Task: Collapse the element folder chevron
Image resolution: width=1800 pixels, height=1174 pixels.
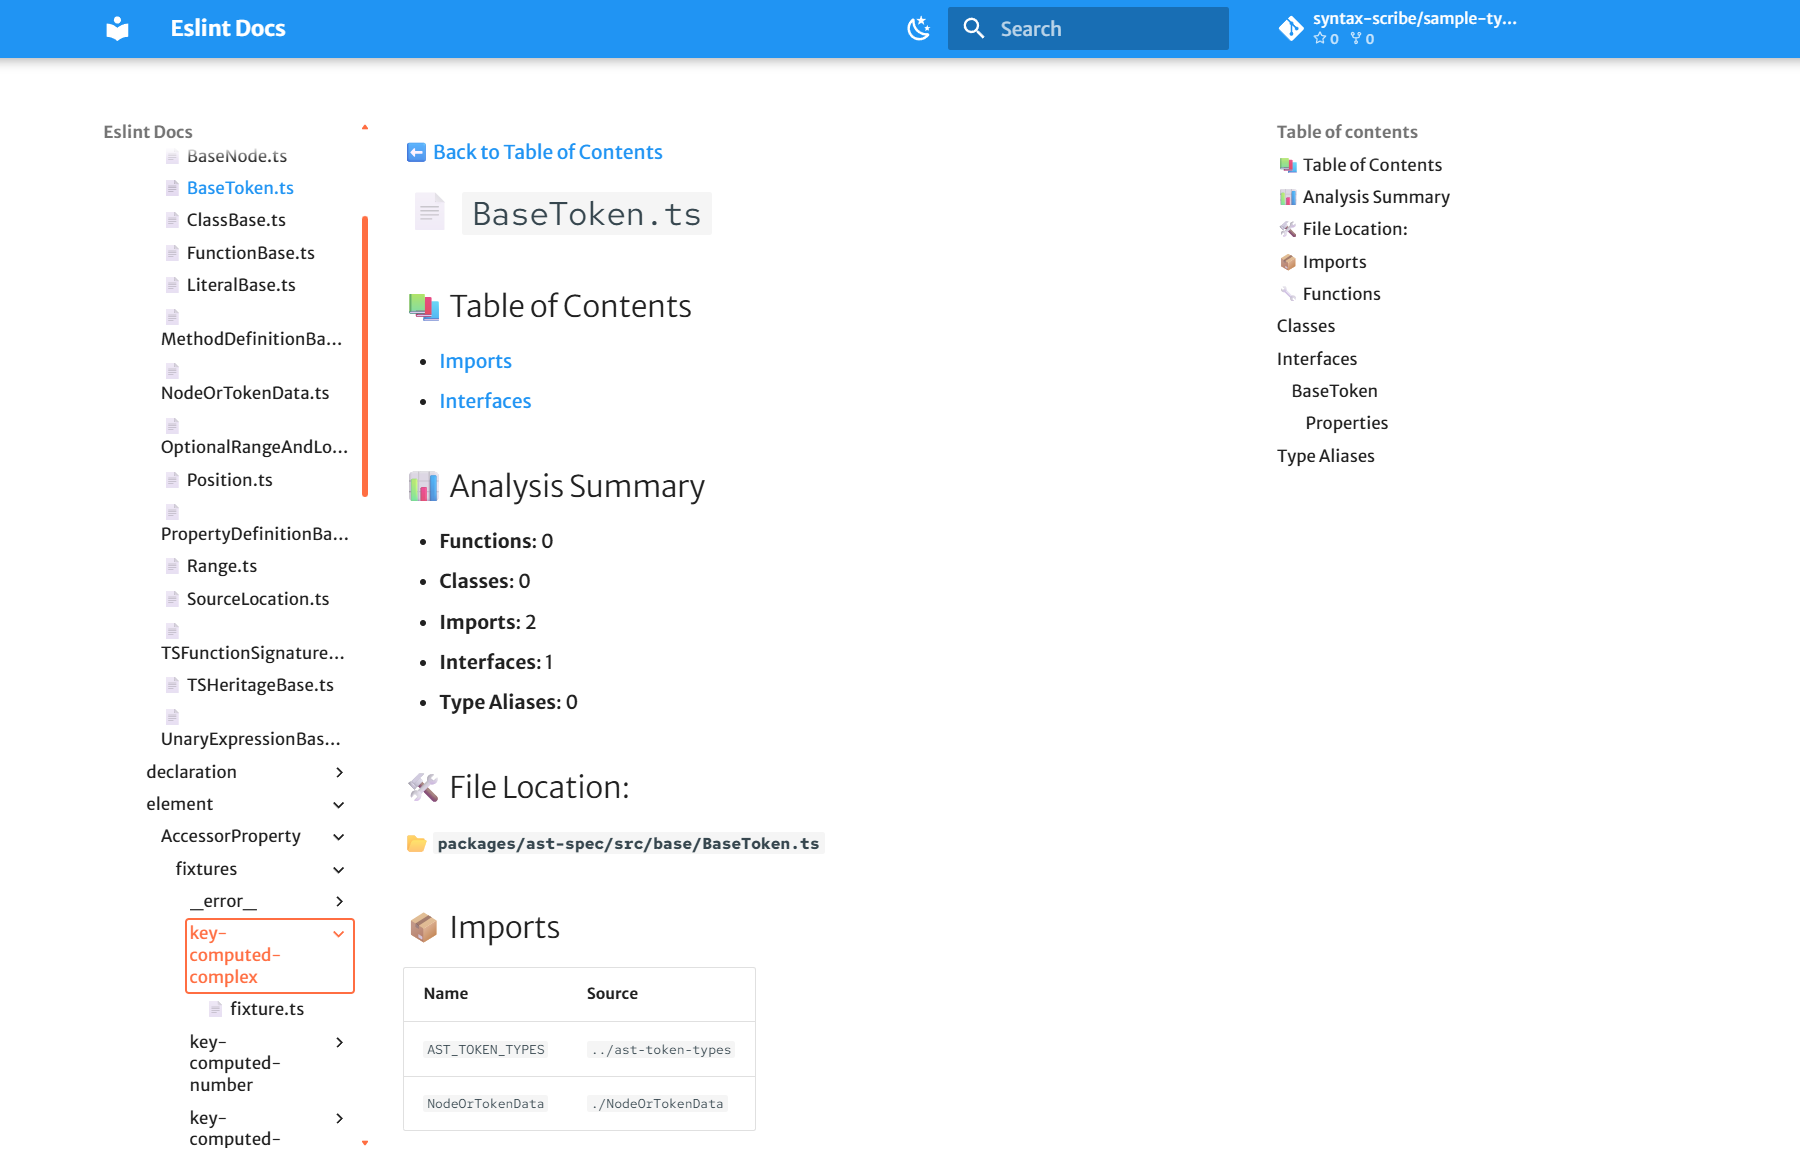Action: point(339,805)
